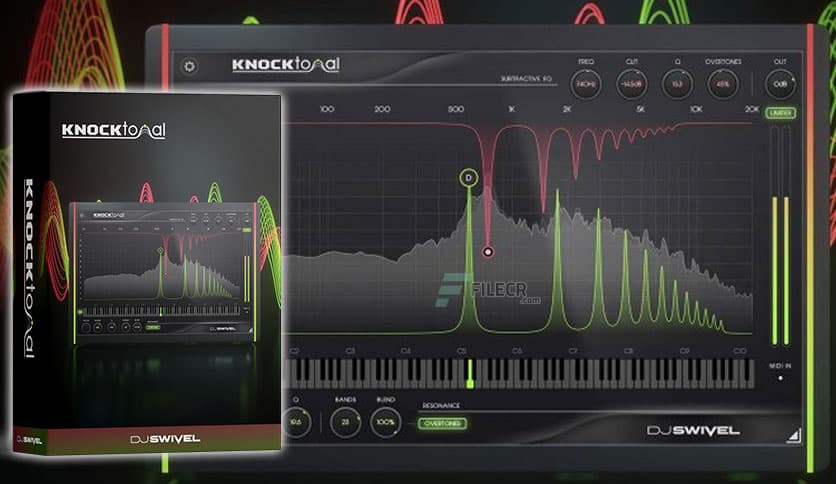This screenshot has width=836, height=484.
Task: Select the red cut node handle
Action: point(488,252)
